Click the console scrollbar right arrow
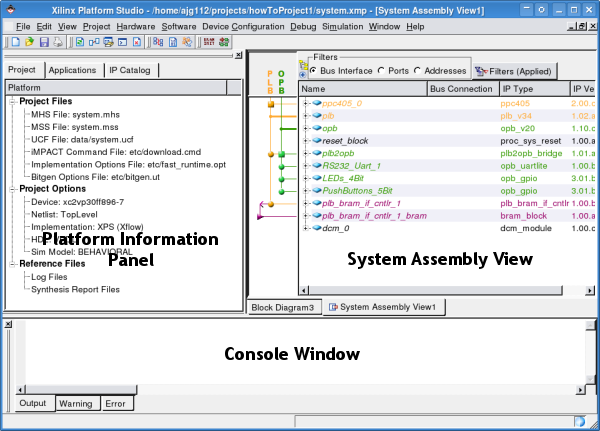 click(580, 390)
